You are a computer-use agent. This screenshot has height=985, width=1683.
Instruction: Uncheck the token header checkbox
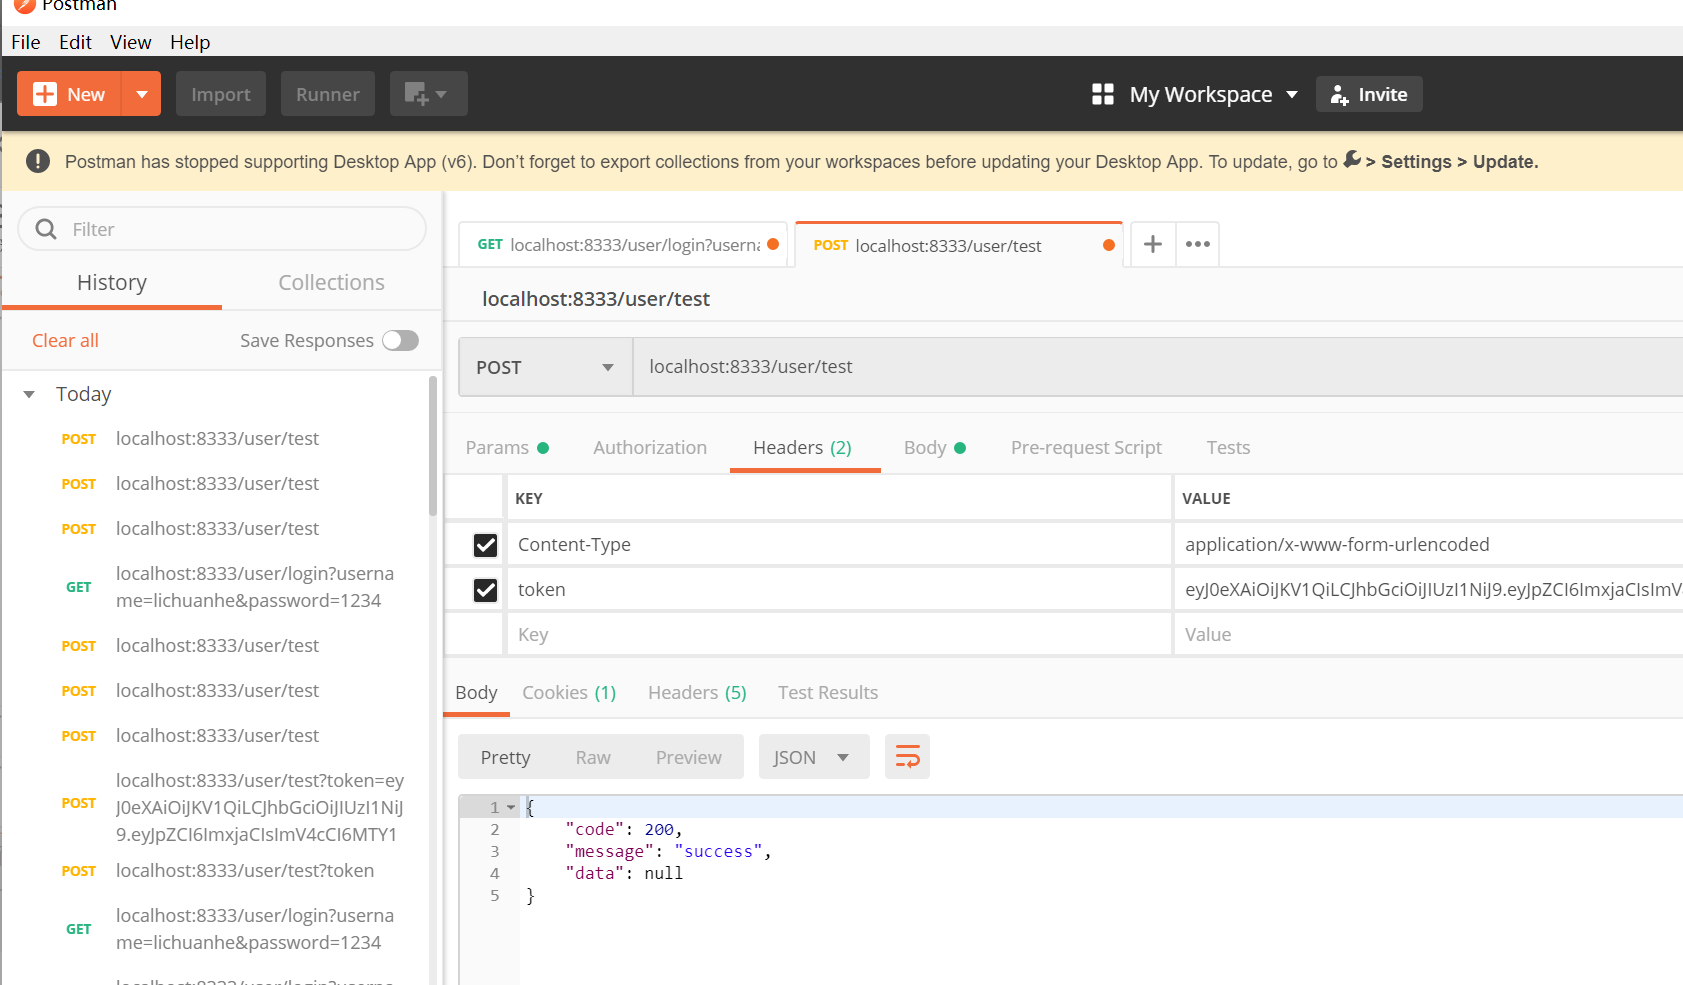485,590
